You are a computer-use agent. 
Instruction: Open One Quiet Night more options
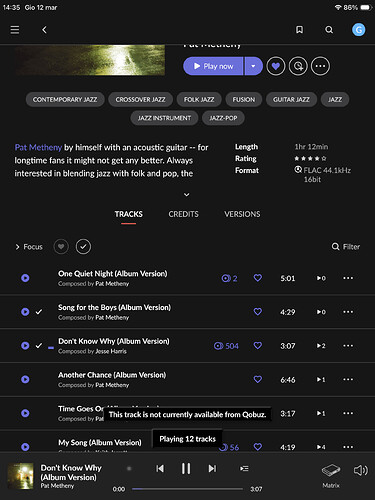(348, 278)
